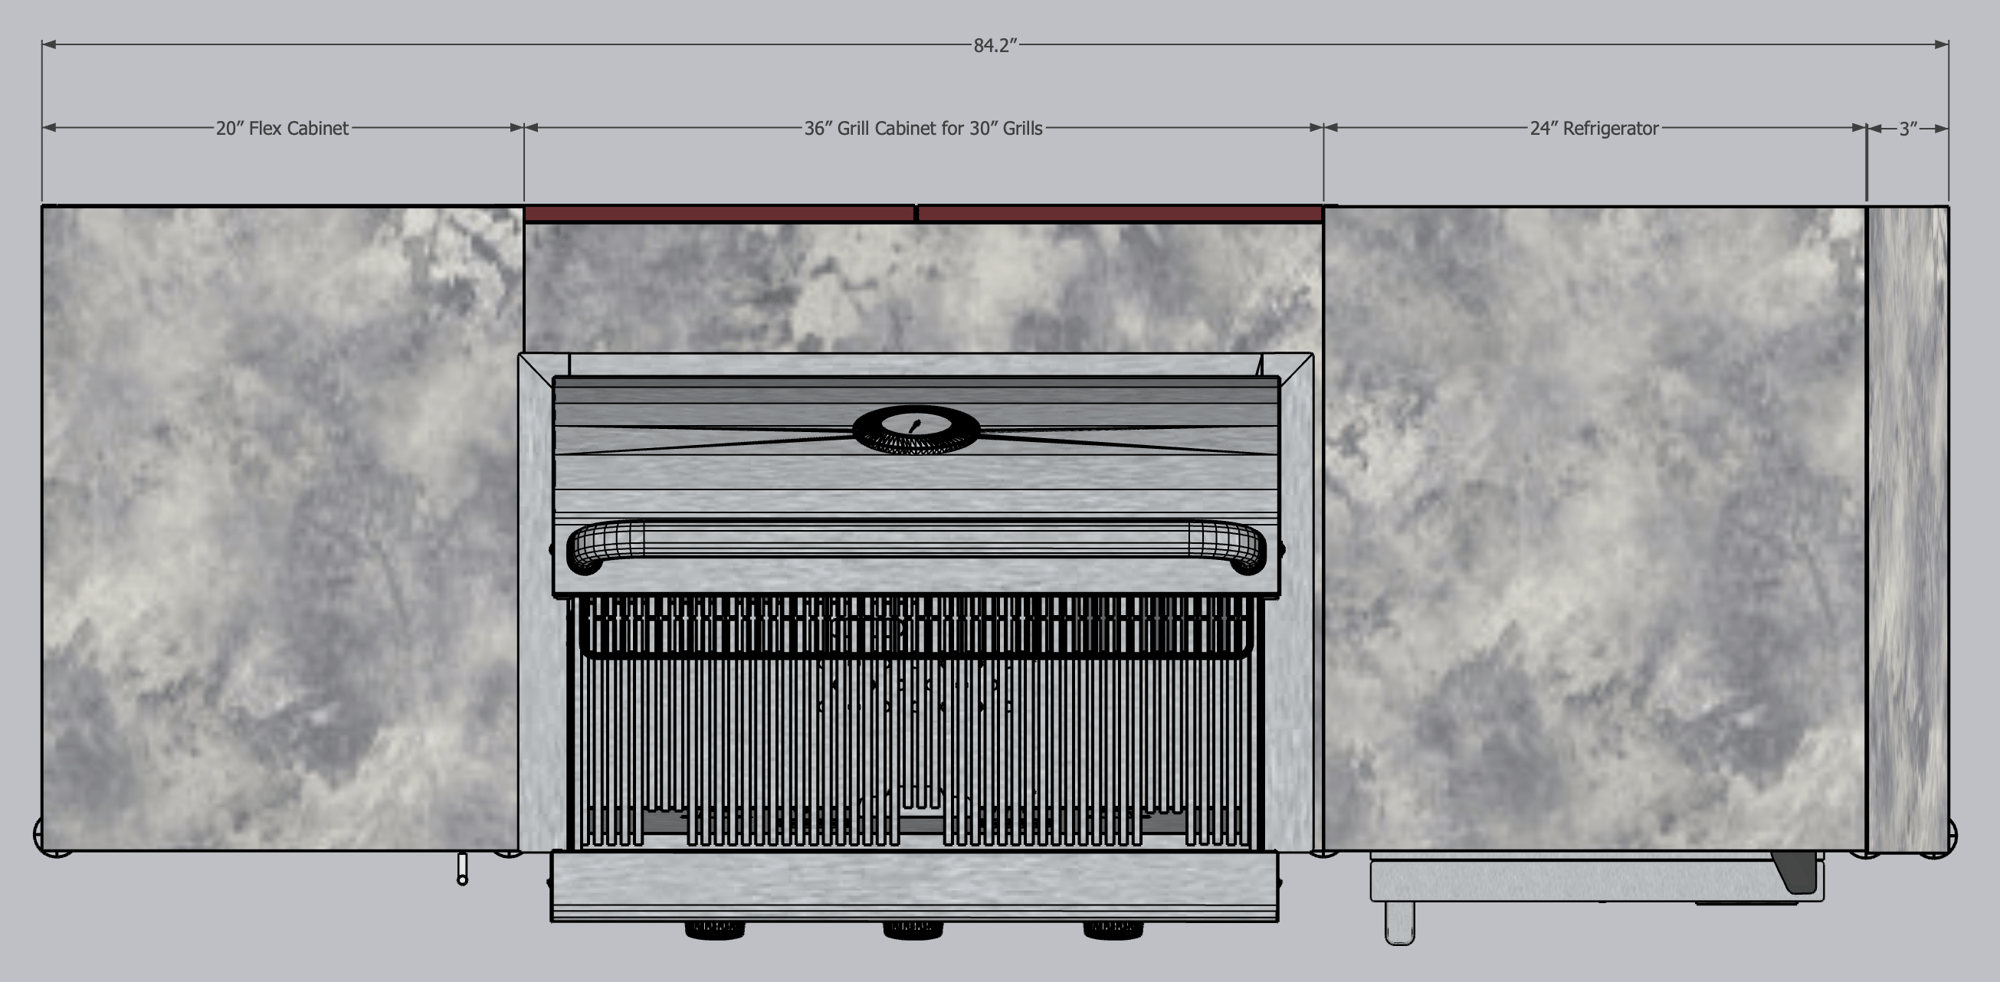
Task: Click the 24" Refrigerator dimension label
Action: [1594, 128]
